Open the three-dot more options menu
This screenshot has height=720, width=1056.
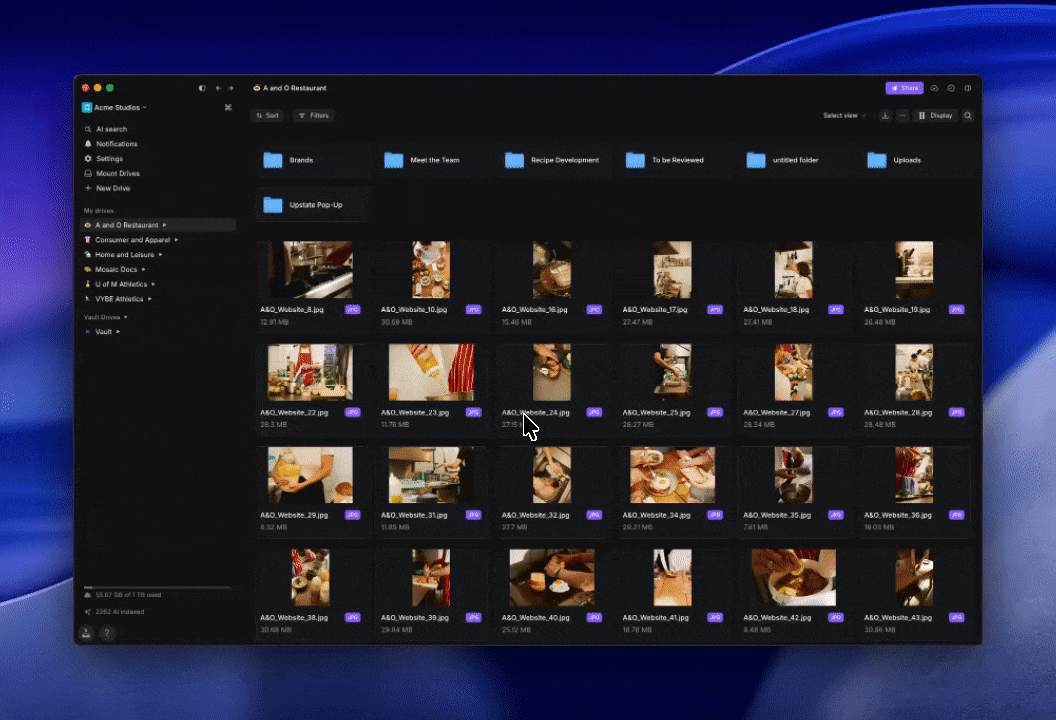coord(902,116)
